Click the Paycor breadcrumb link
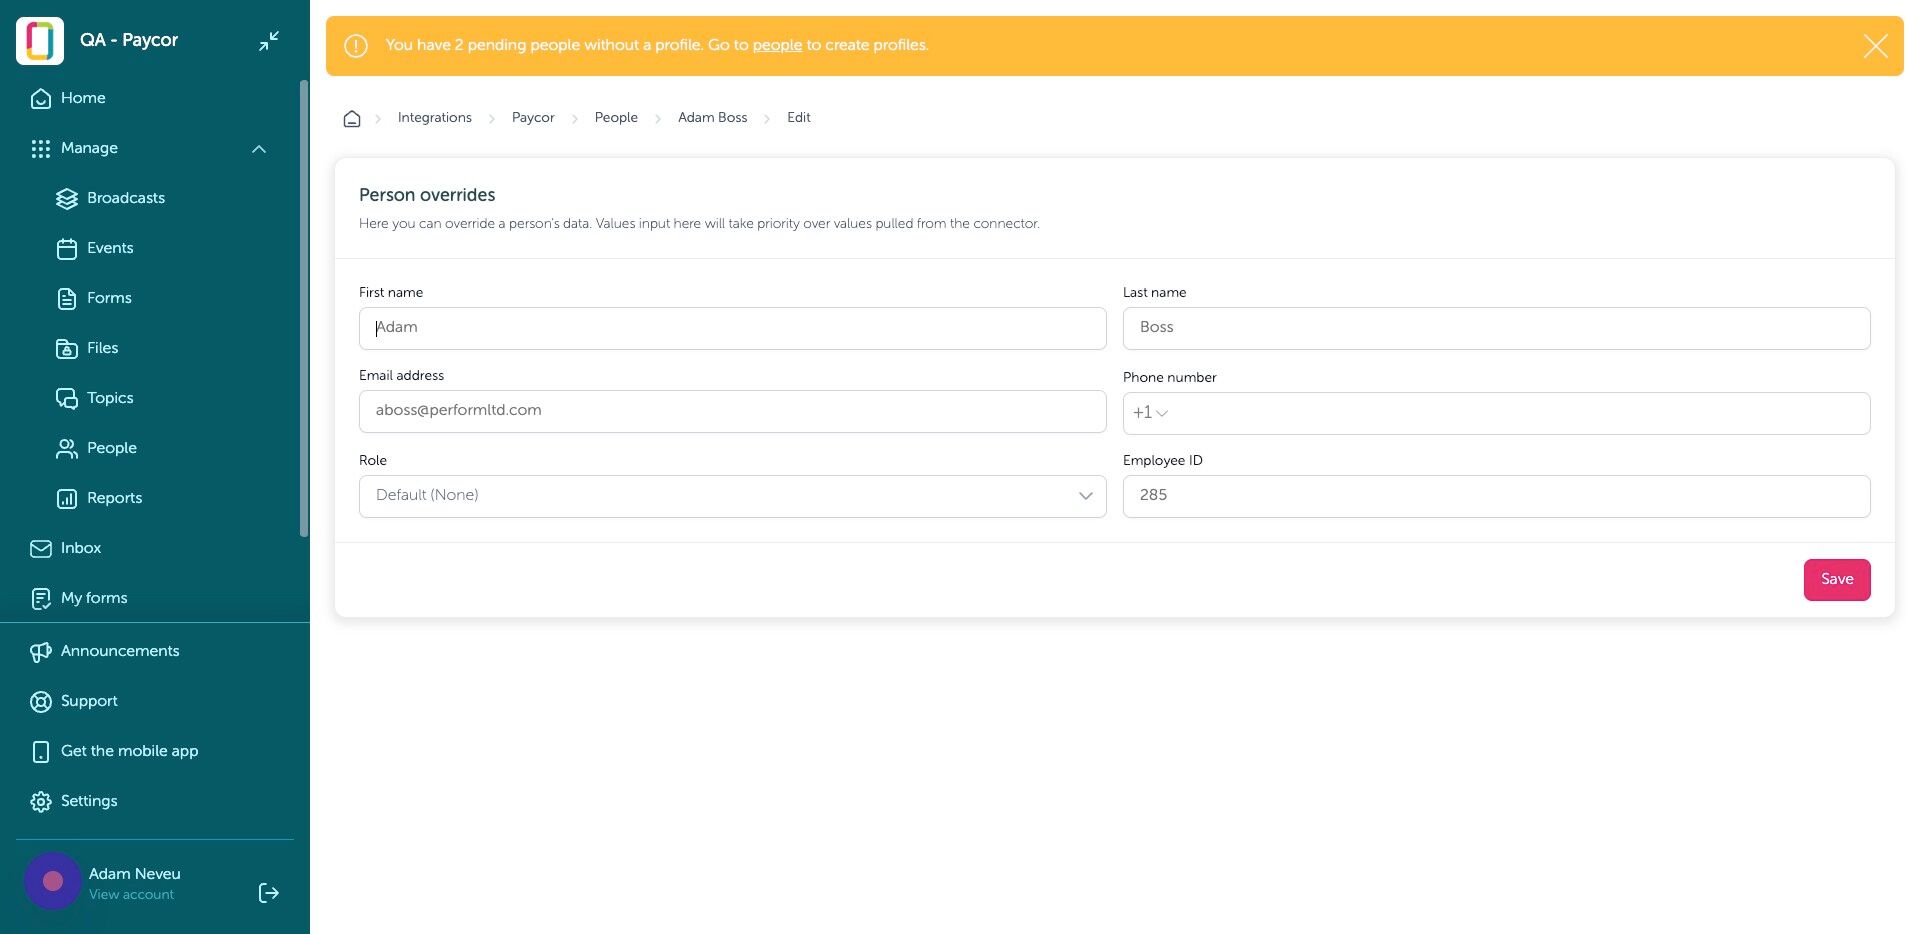The height and width of the screenshot is (934, 1920). 533,118
